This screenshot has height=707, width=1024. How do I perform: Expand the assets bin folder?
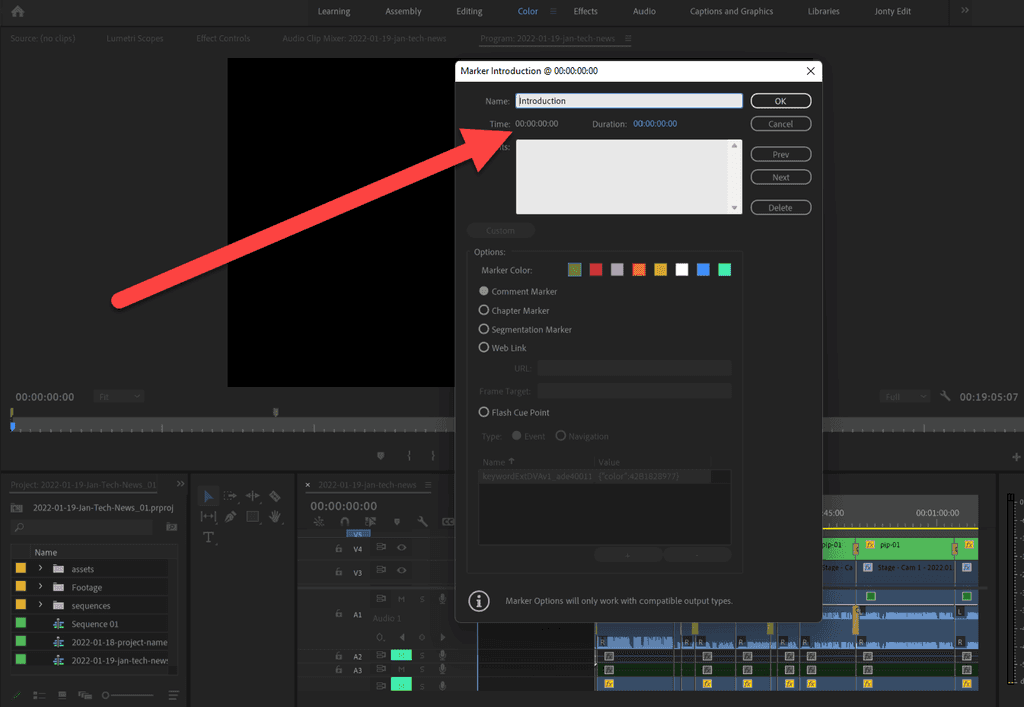pyautogui.click(x=40, y=569)
